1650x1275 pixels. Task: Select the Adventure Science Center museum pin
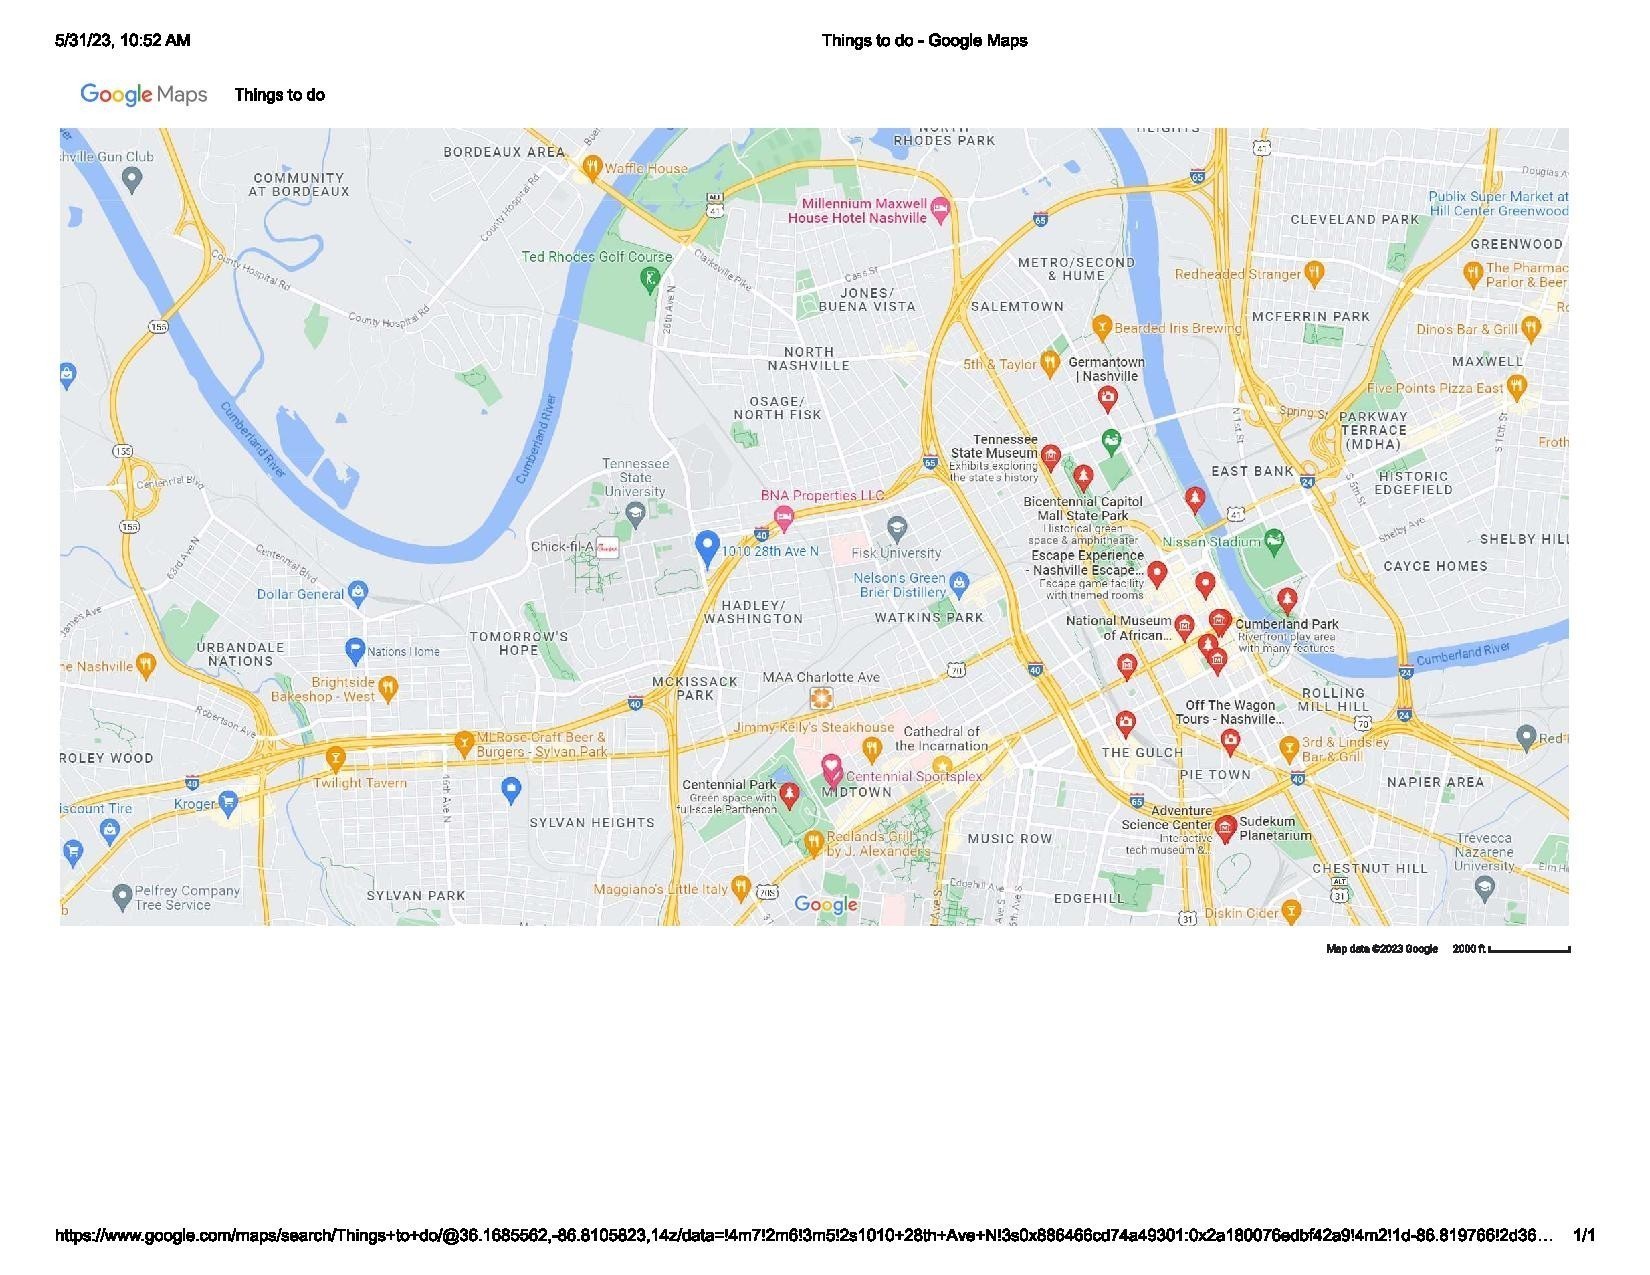[x=1225, y=827]
